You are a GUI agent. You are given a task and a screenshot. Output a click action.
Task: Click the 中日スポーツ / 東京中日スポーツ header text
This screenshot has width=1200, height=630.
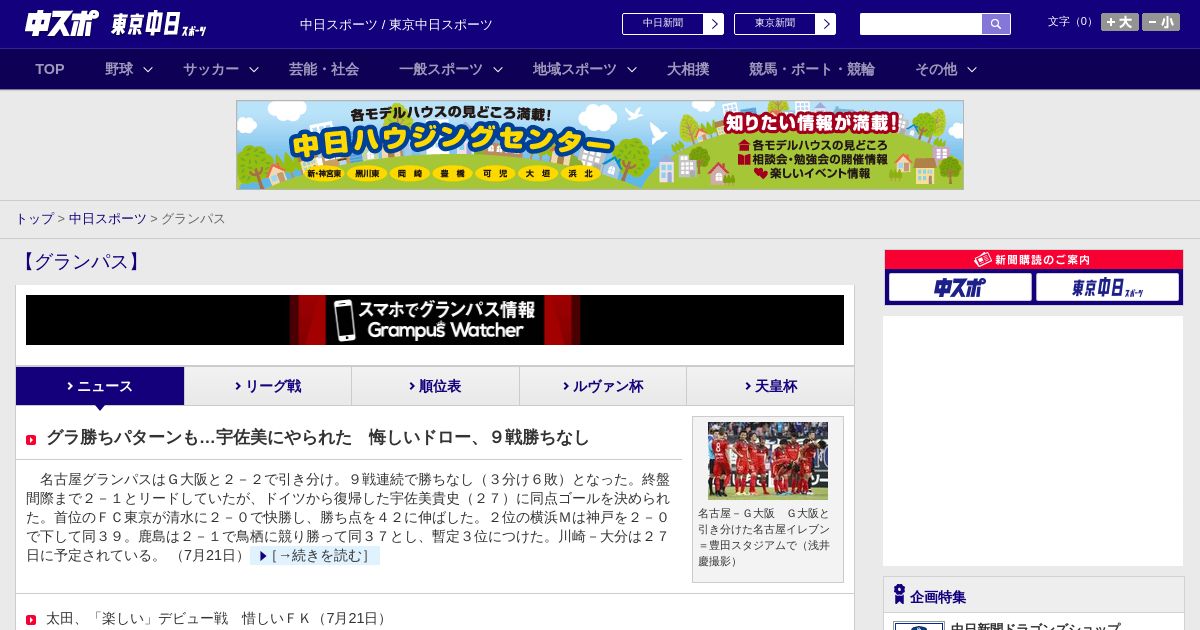pyautogui.click(x=396, y=24)
